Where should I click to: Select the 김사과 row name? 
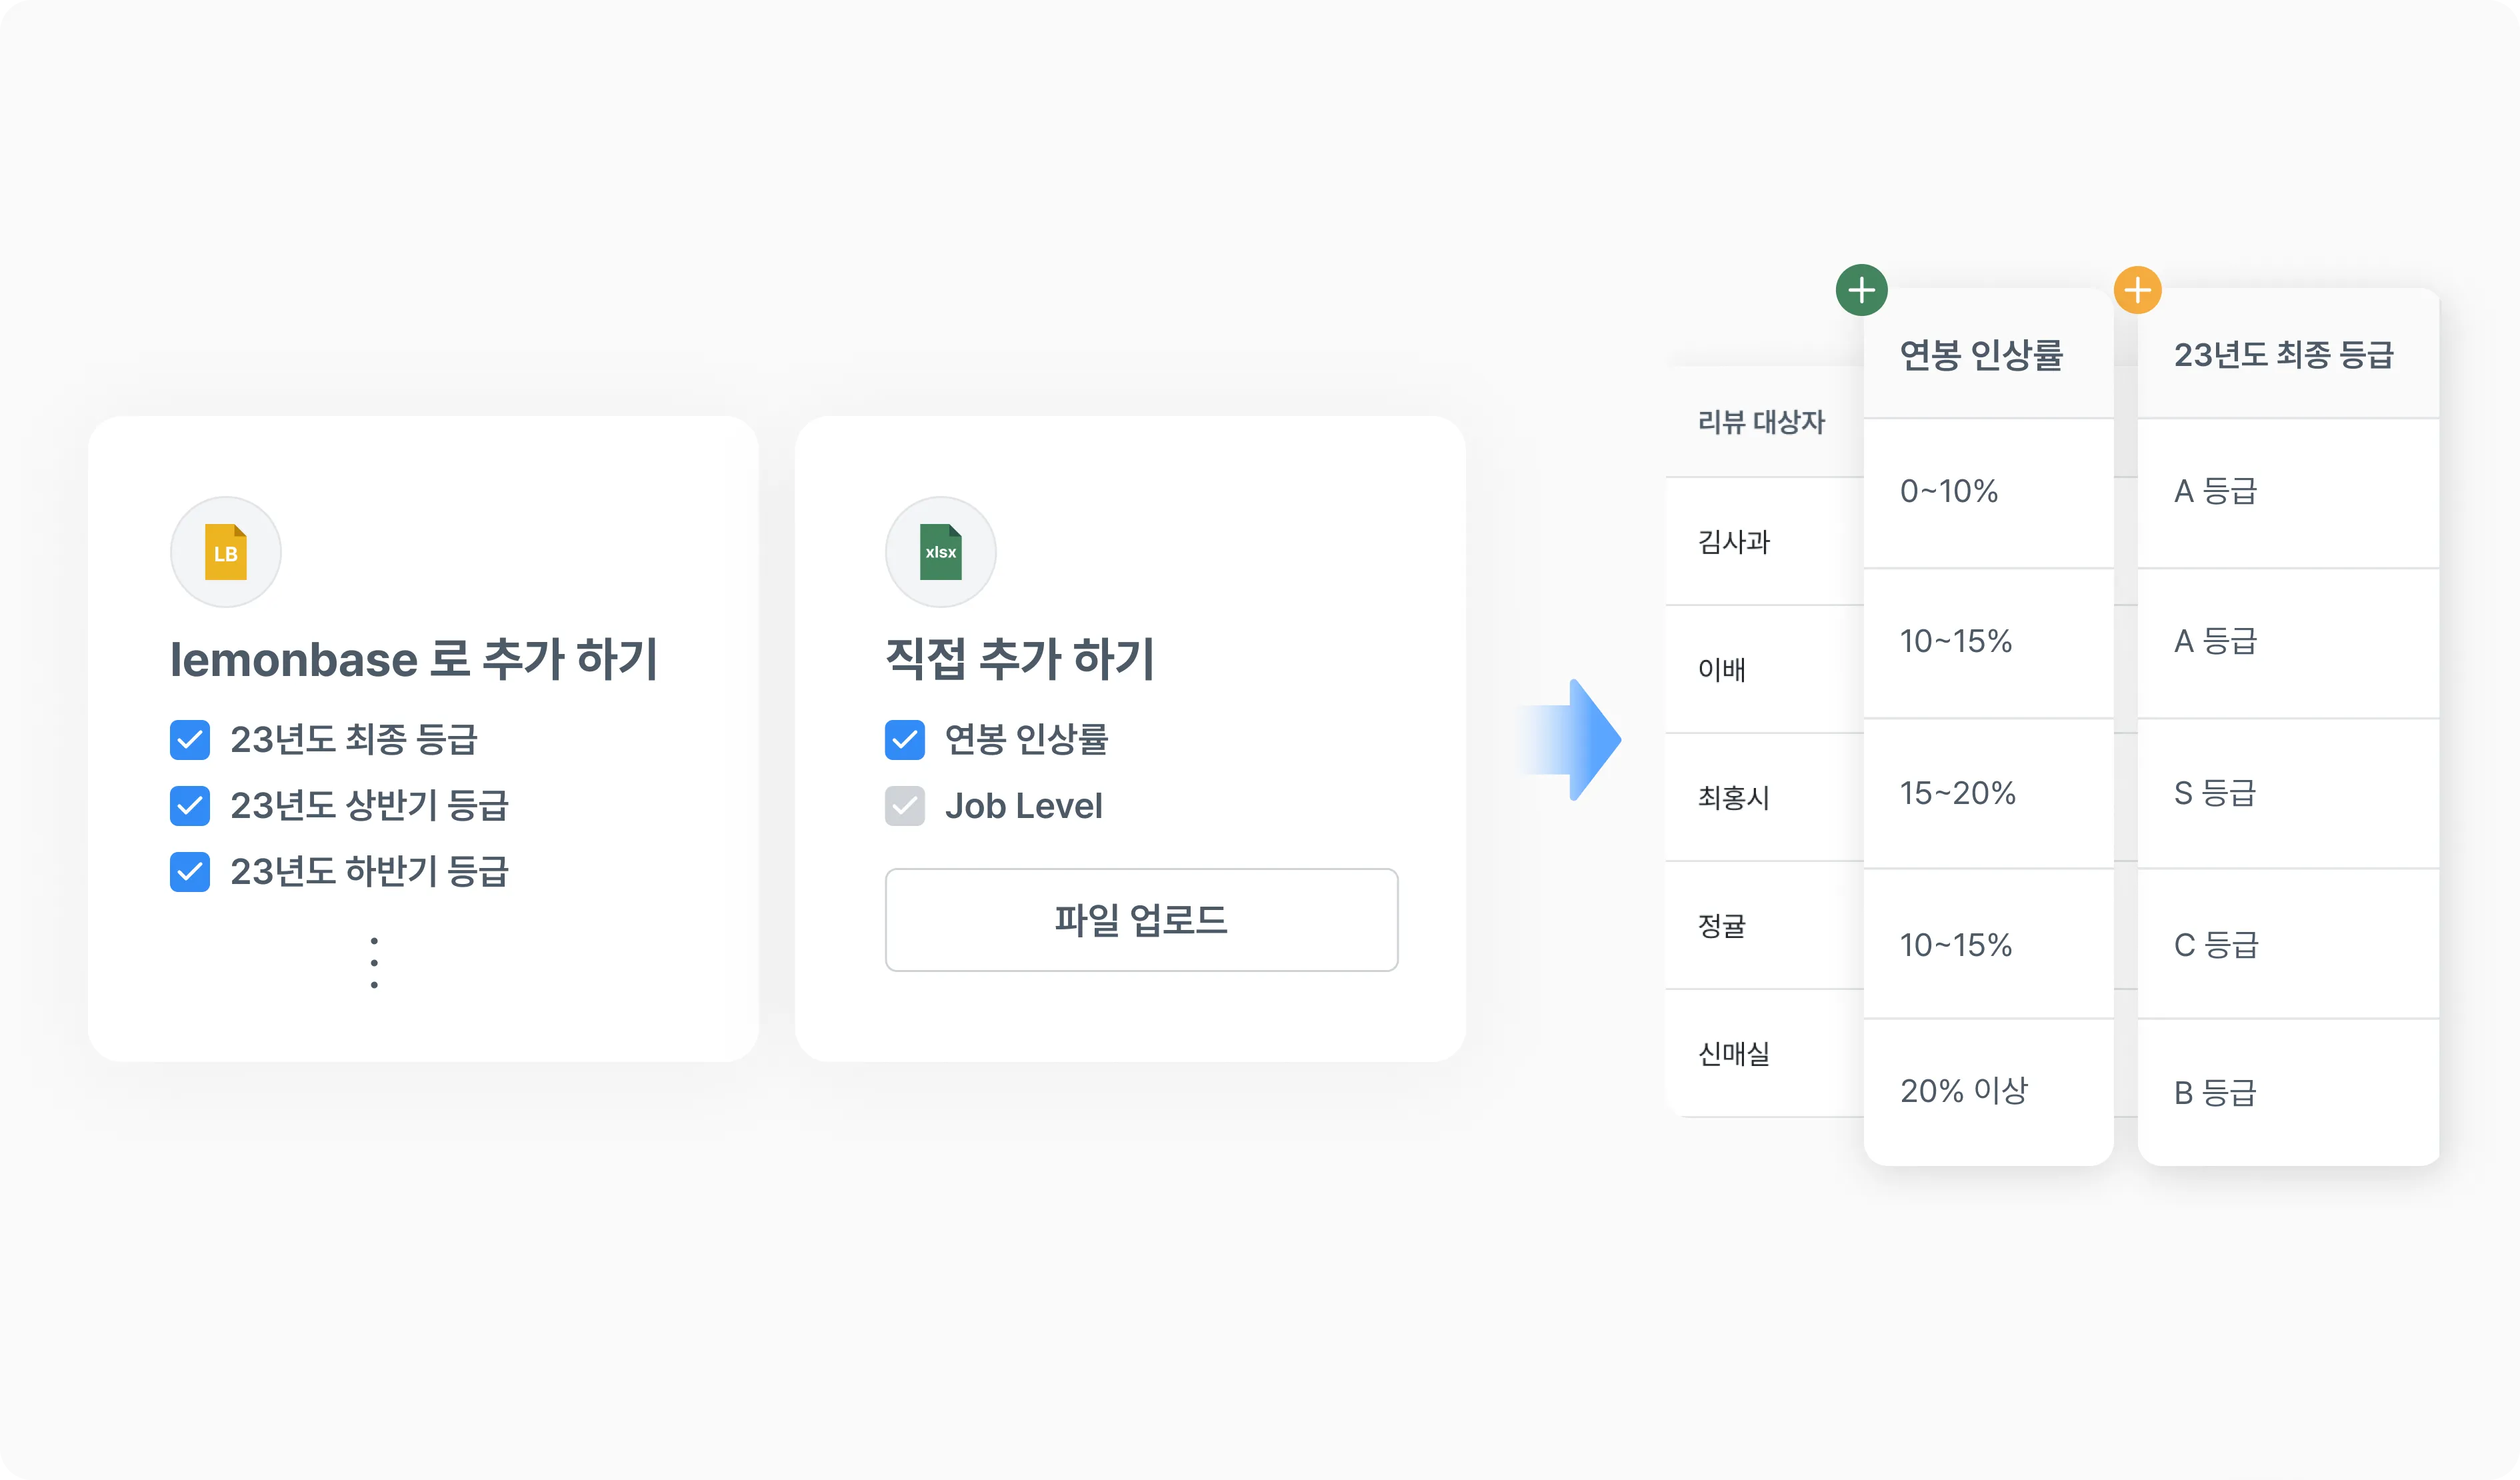pos(1734,542)
